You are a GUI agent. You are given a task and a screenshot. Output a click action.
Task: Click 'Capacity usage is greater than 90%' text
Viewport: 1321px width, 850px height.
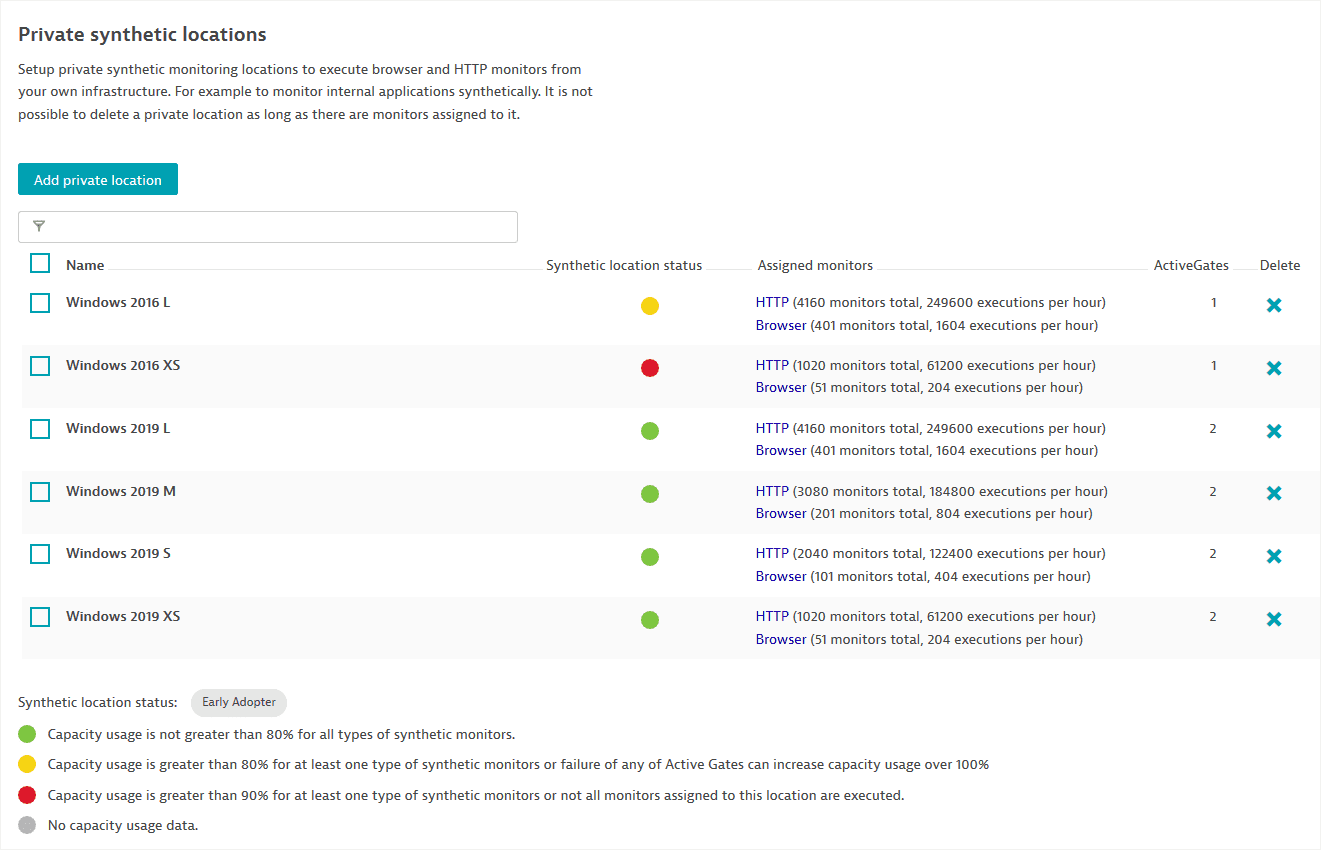pyautogui.click(x=476, y=795)
